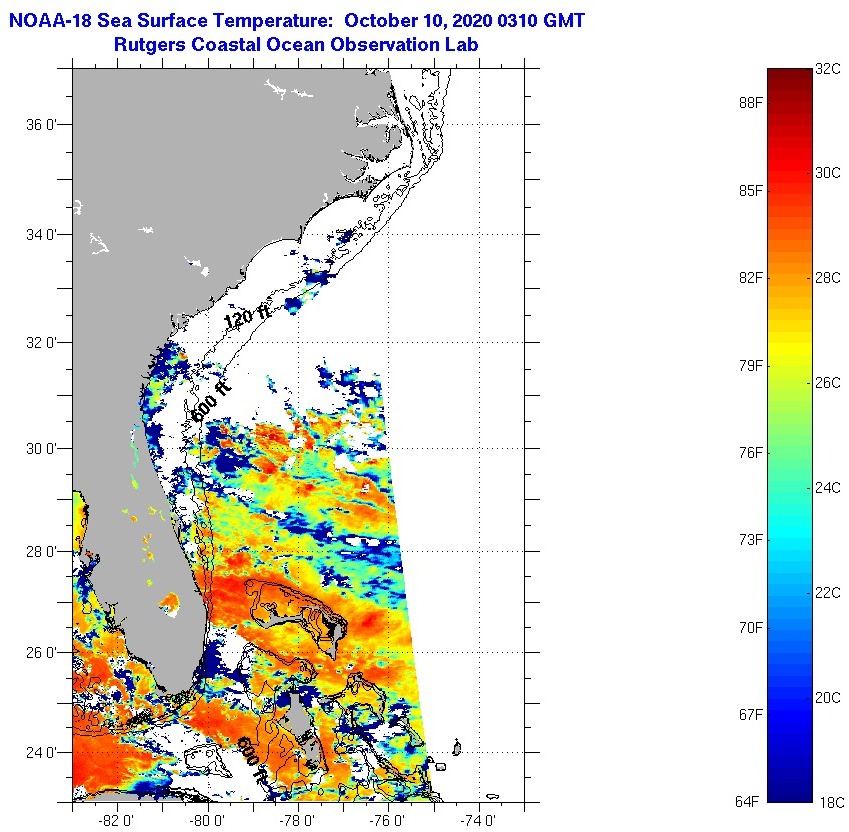
Task: Click the 28C colorbar label
Action: [828, 278]
